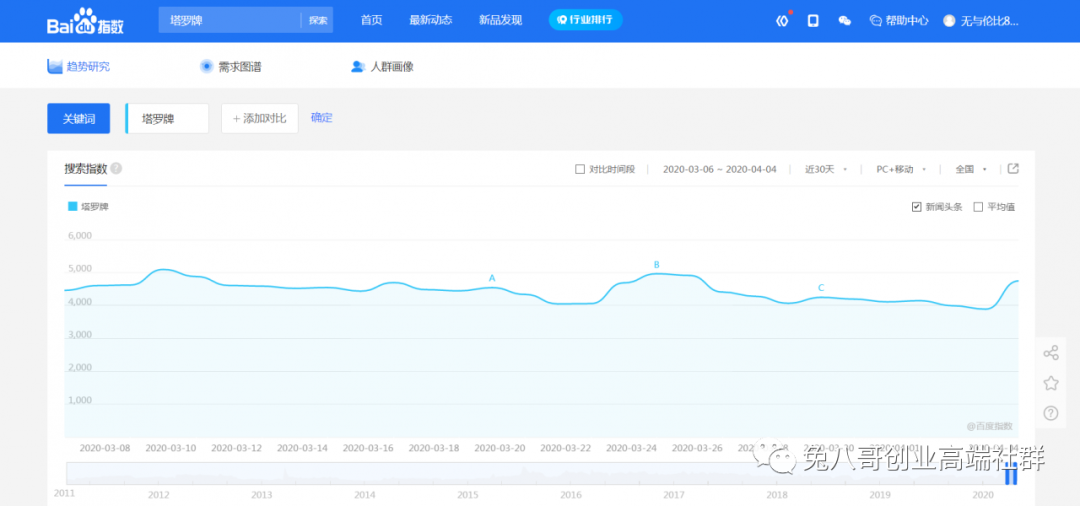Uncheck the 新闻头条 checkbox

916,207
